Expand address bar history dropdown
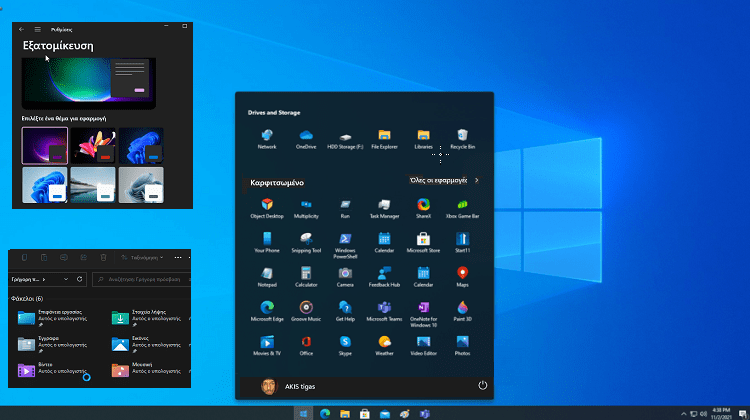 66,279
